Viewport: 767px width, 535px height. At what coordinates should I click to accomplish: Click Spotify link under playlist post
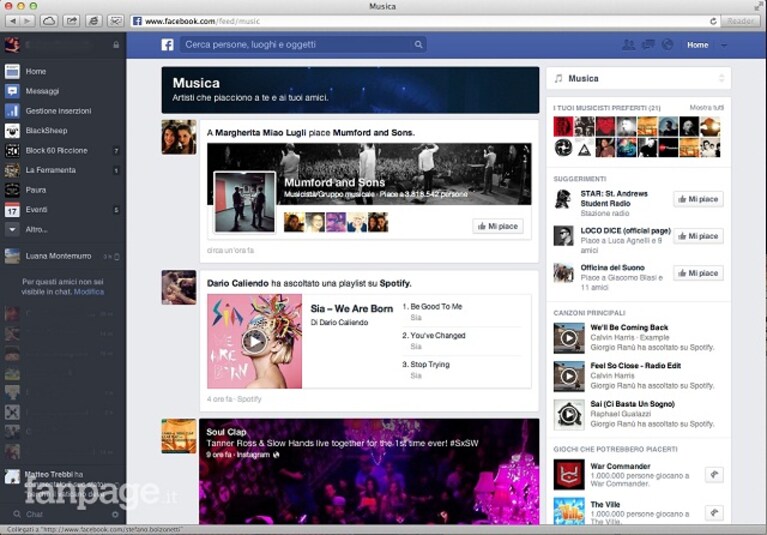point(249,399)
